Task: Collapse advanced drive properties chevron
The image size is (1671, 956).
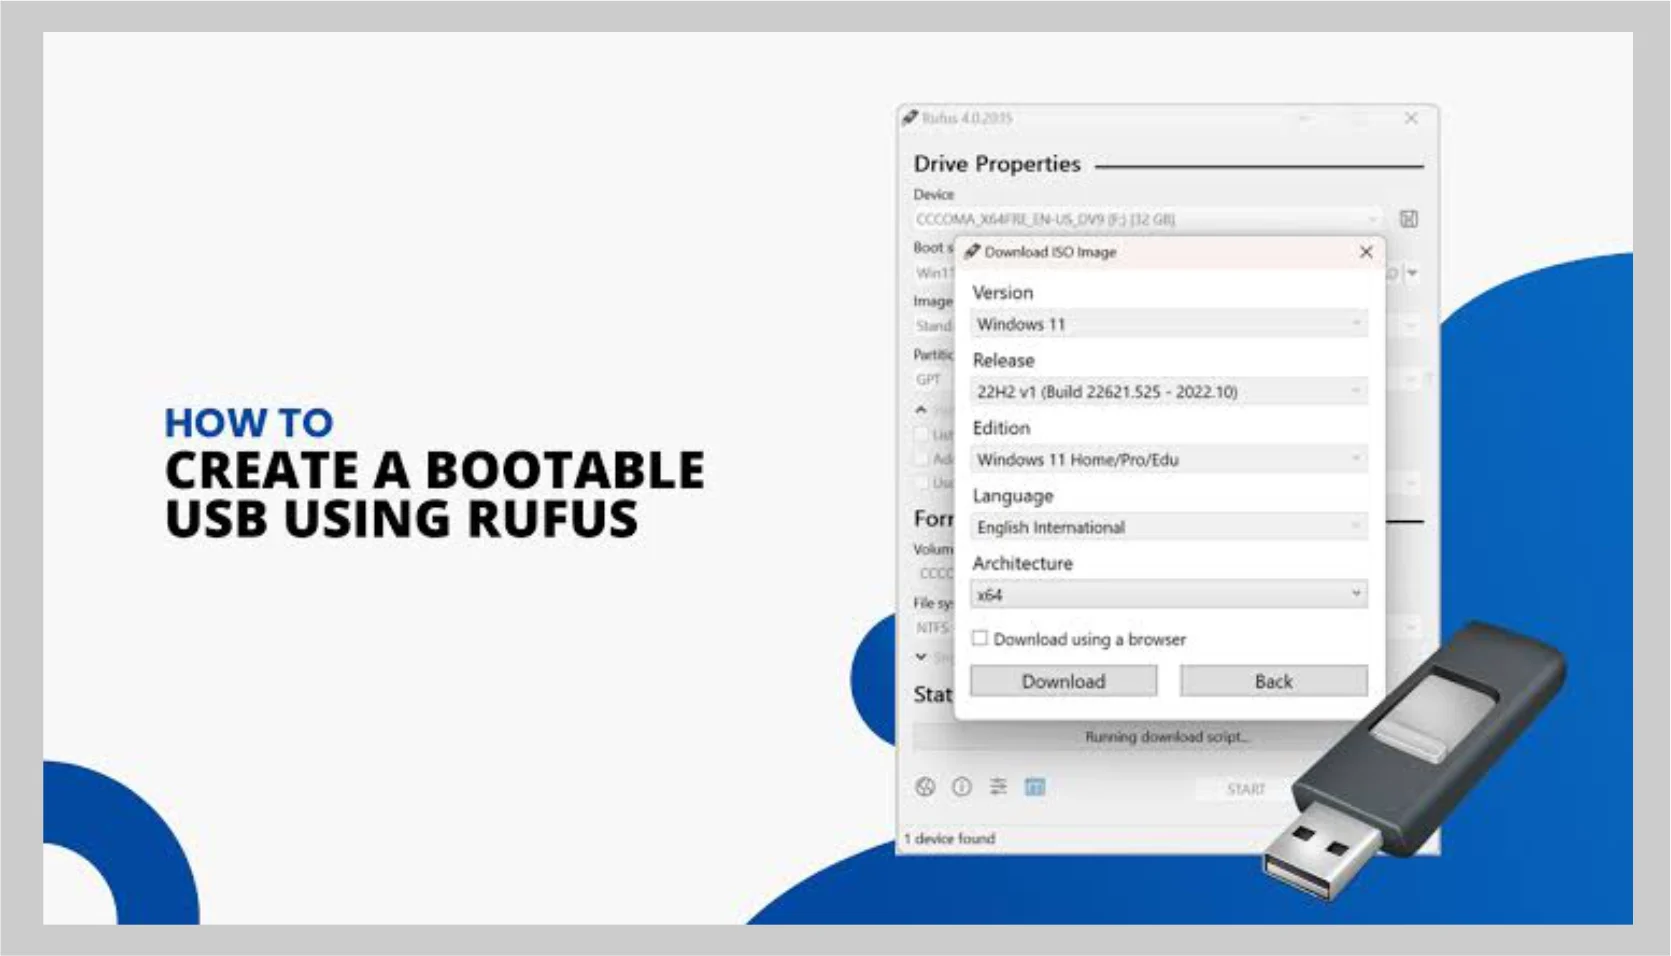Action: click(x=921, y=409)
